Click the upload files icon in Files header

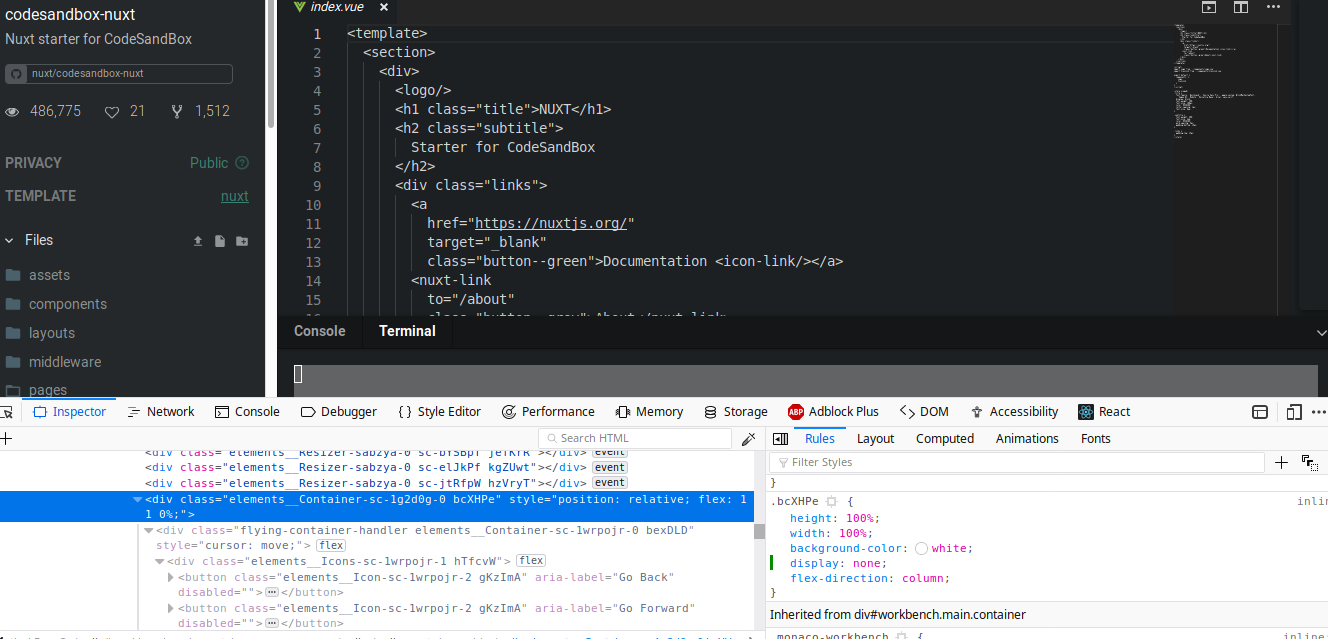(x=198, y=241)
